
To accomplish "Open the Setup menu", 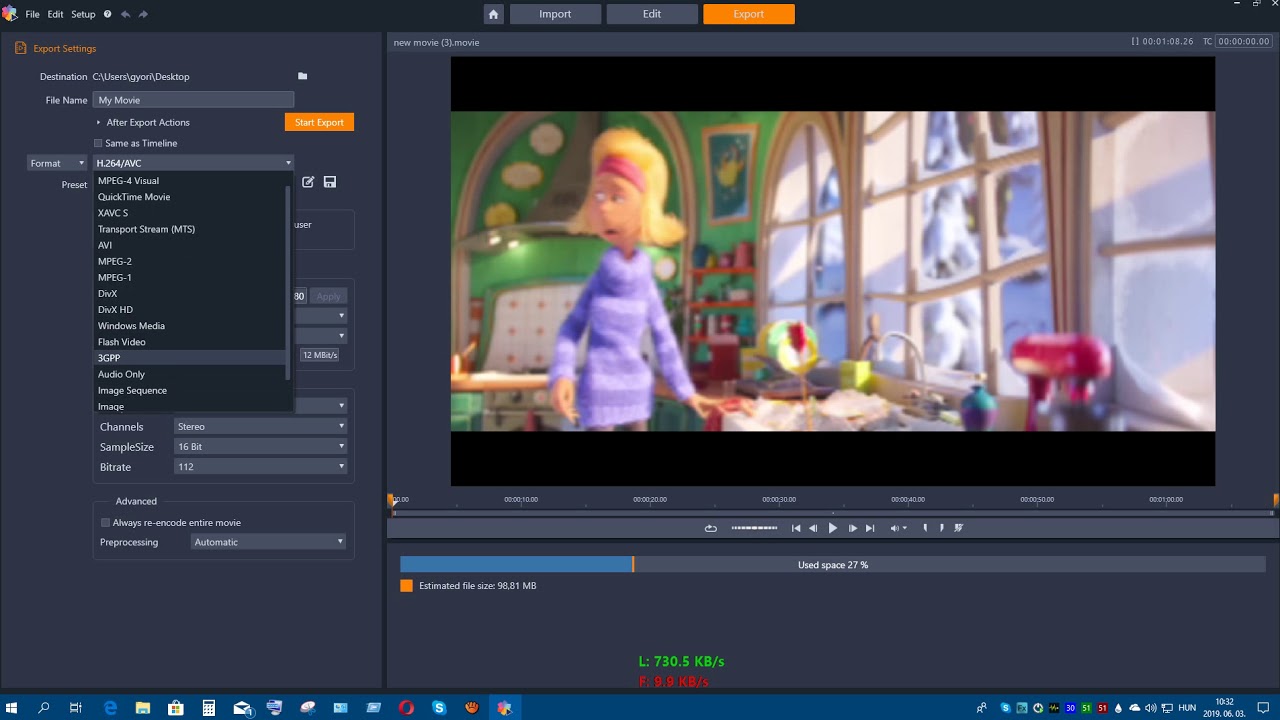I will click(x=83, y=14).
